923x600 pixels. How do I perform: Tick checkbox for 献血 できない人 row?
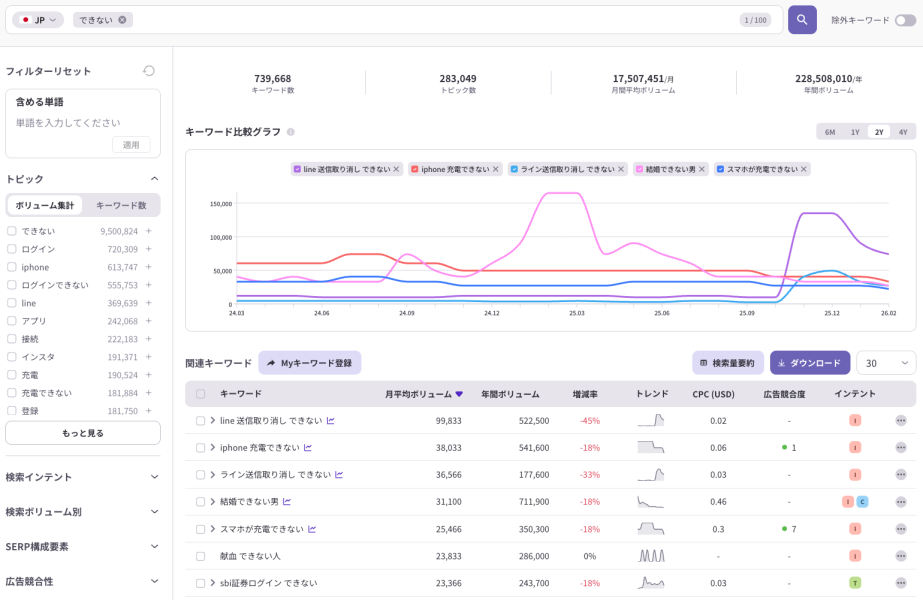pos(201,556)
